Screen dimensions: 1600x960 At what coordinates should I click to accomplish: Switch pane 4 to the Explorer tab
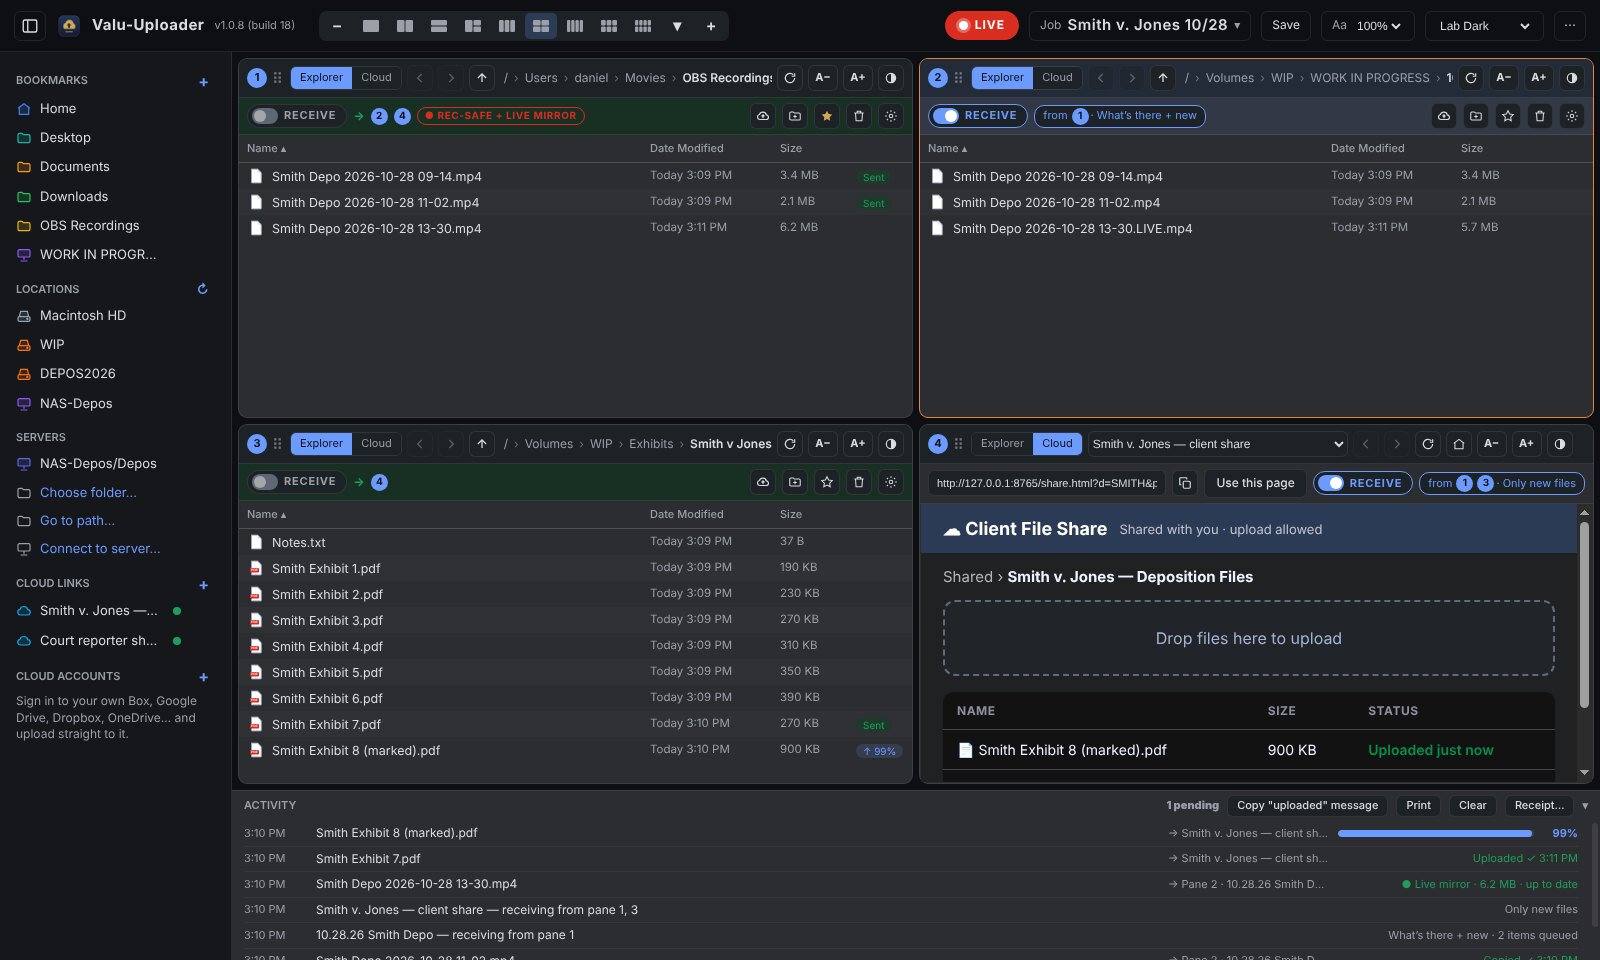tap(1002, 444)
